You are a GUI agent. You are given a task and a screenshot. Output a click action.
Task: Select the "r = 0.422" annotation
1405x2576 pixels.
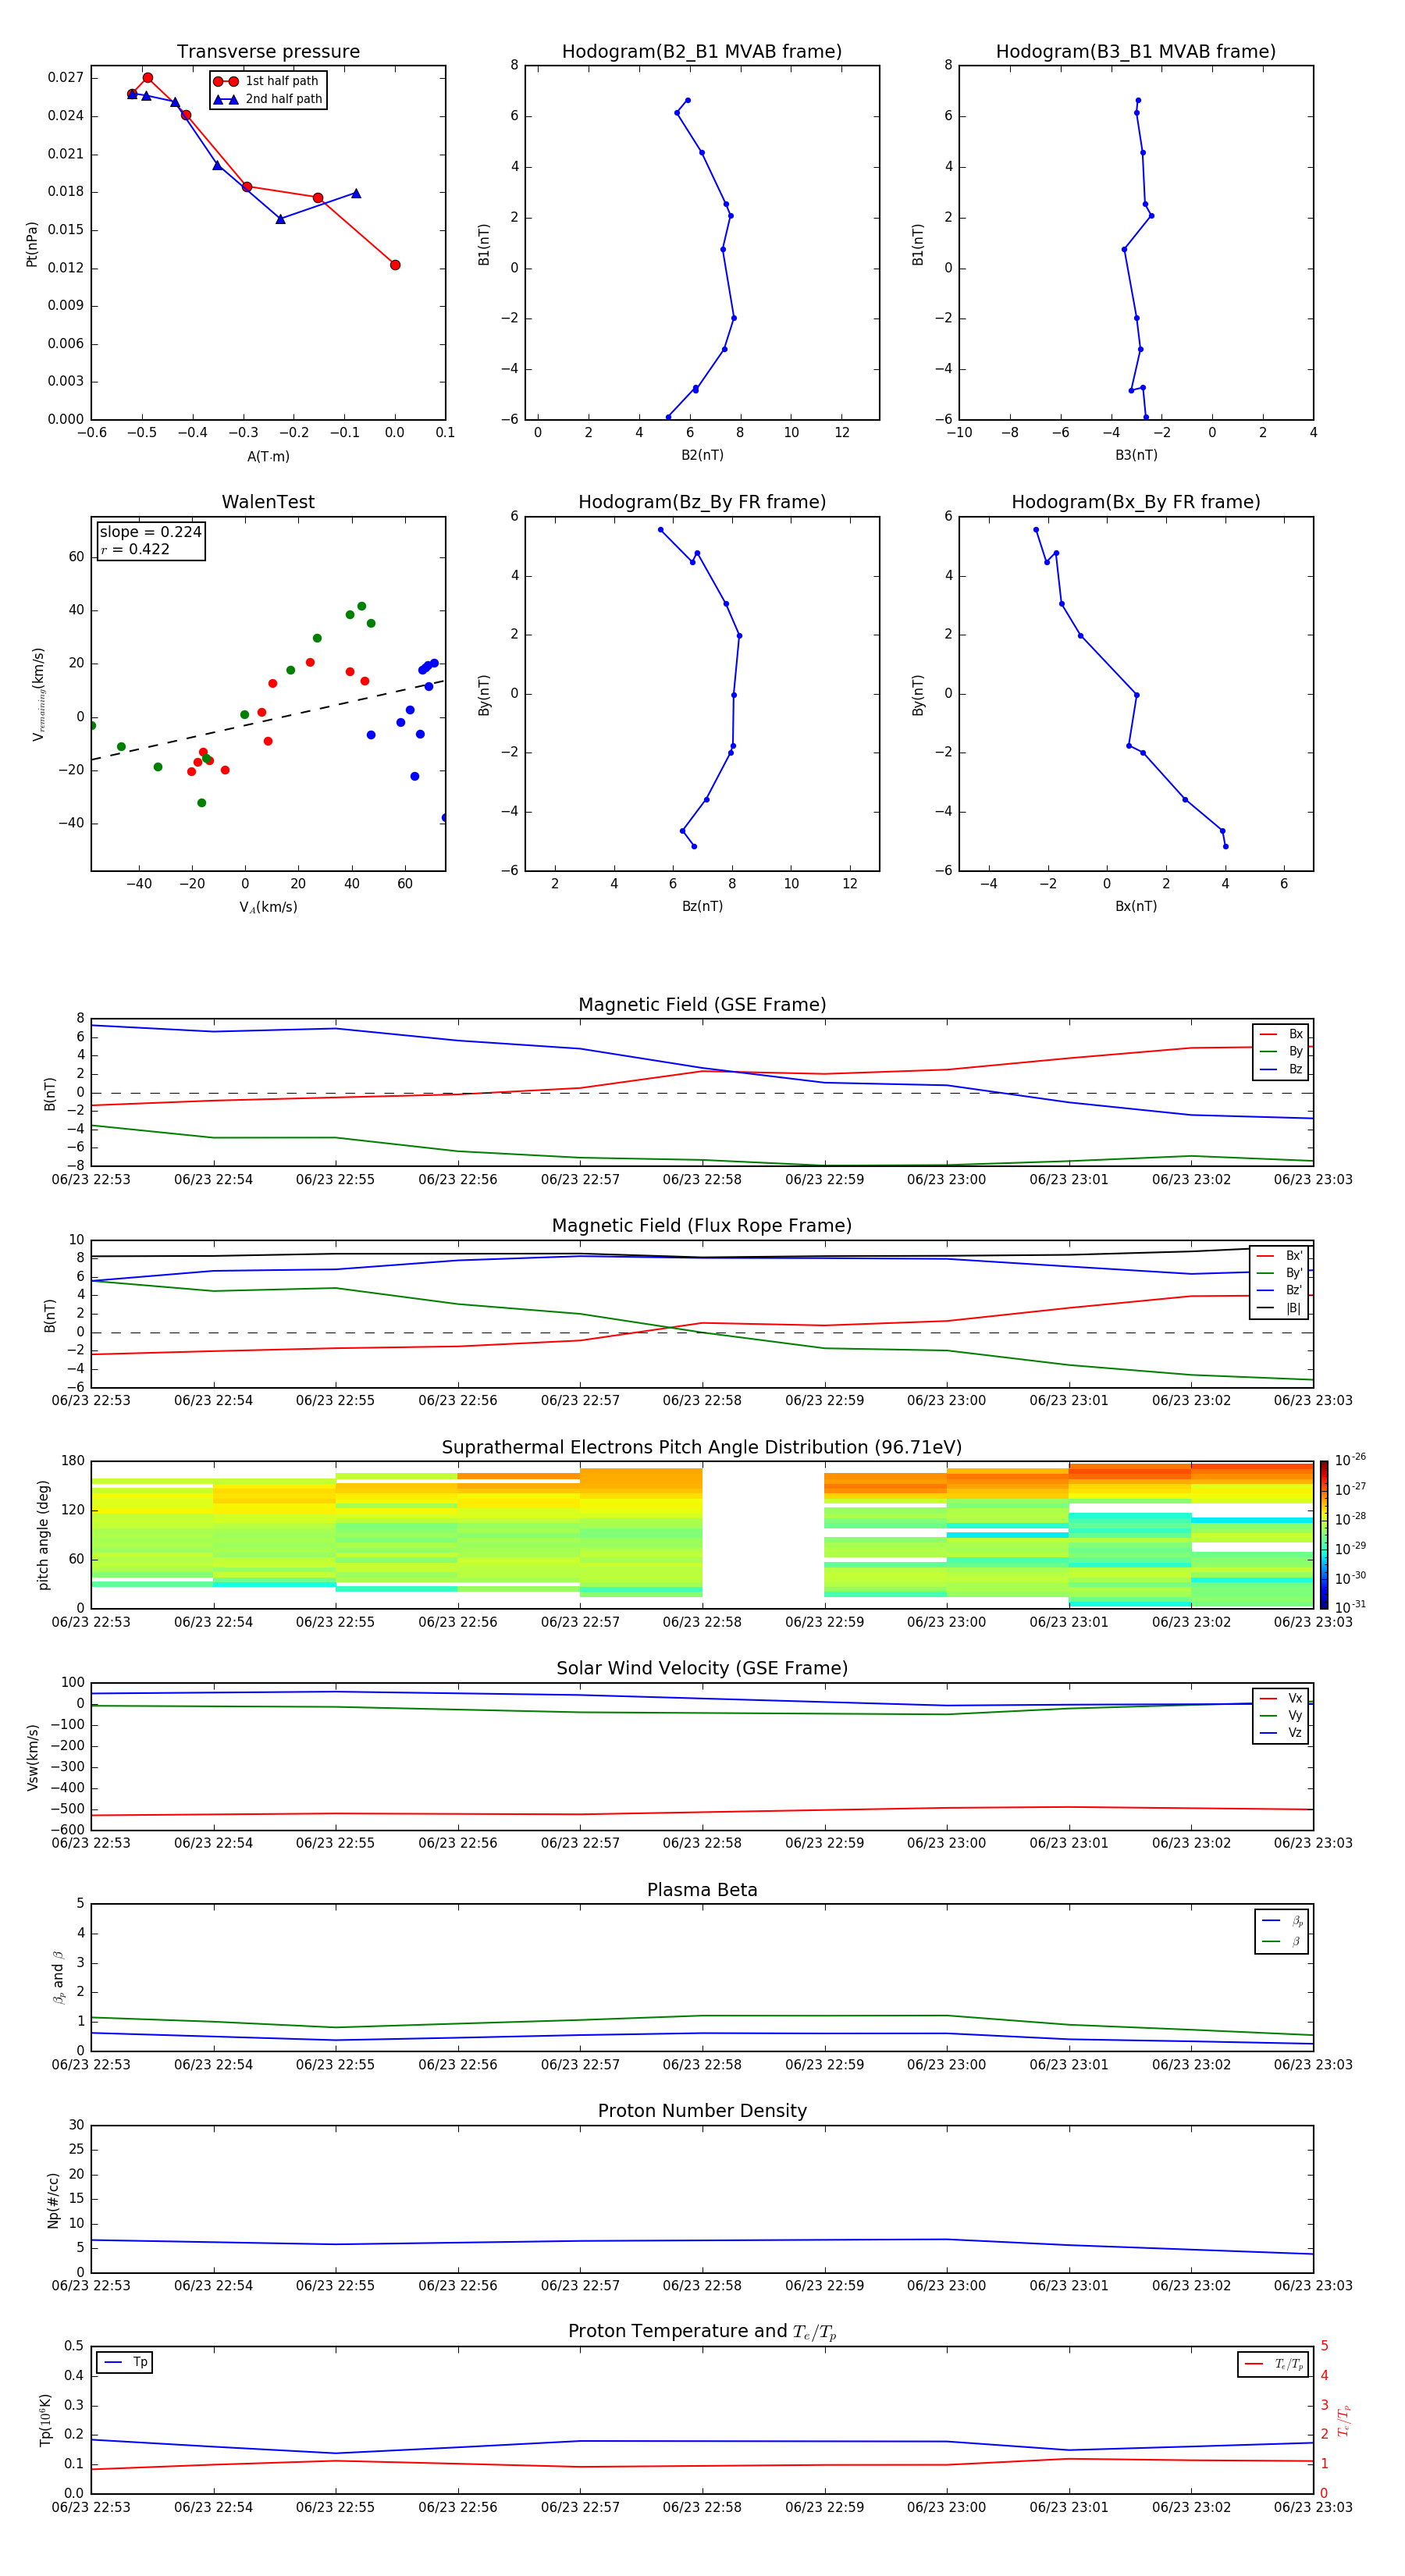coord(135,549)
